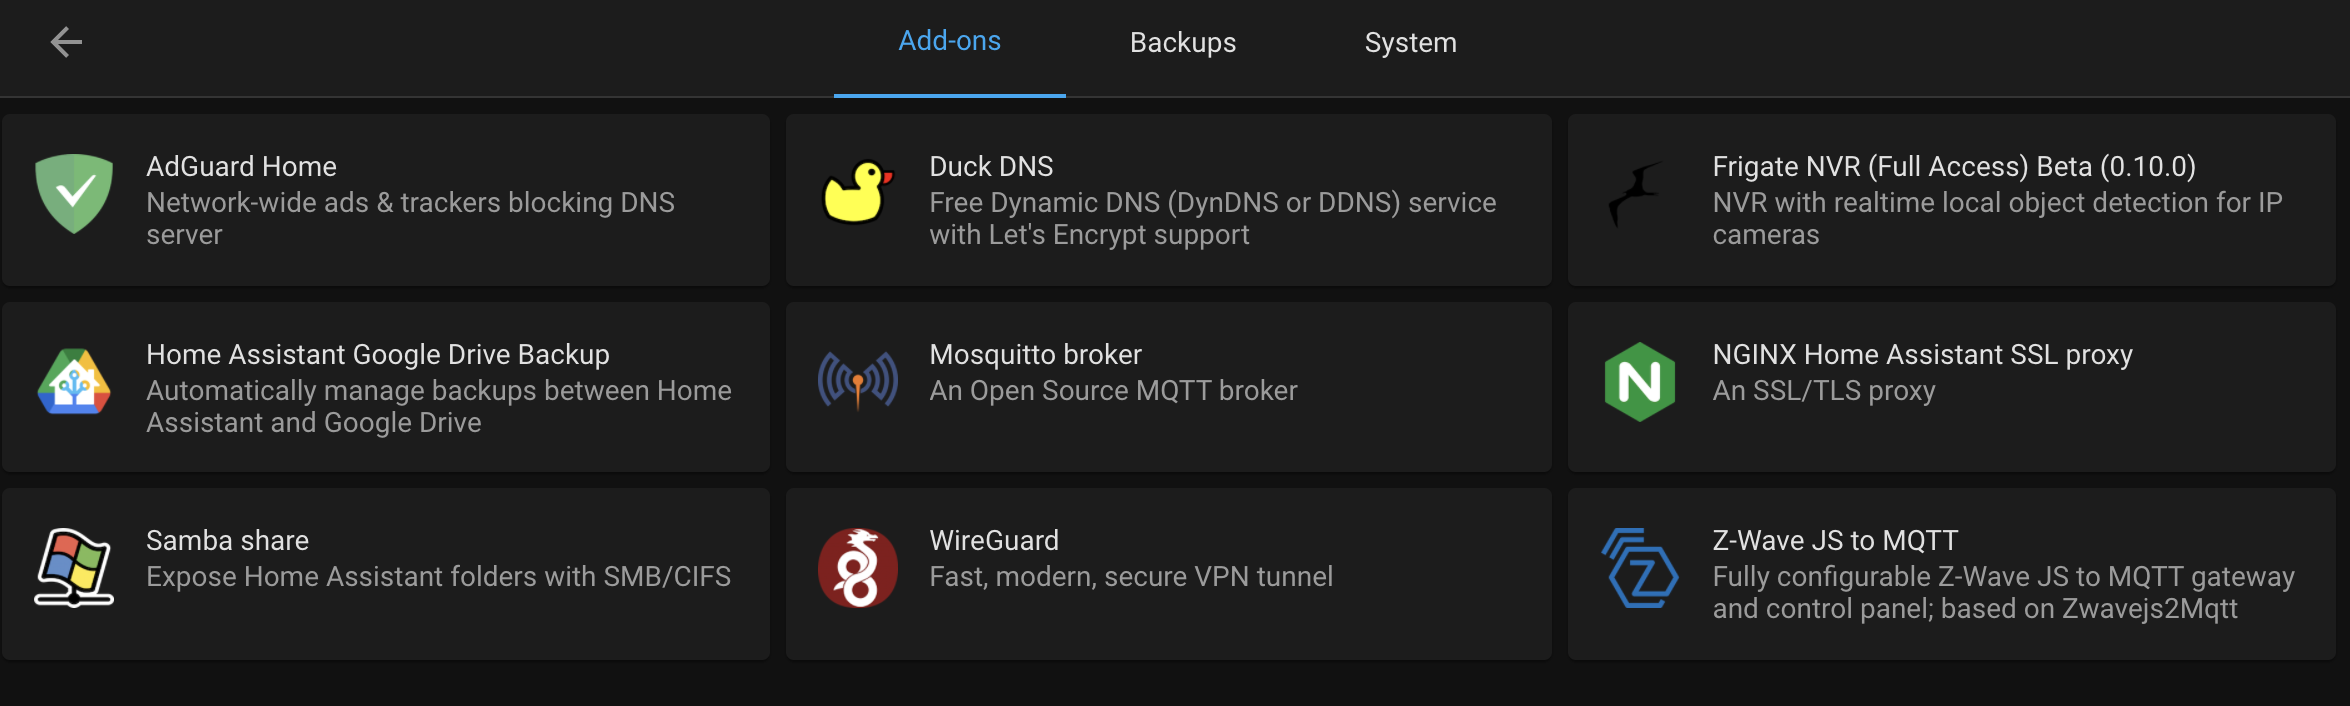Select the Add-ons tab
The image size is (2350, 706).
click(x=949, y=42)
